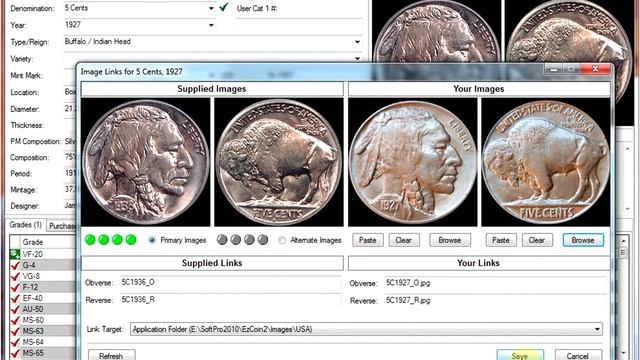Click the Your Links Reverse field
Image resolution: width=640 pixels, height=360 pixels.
[x=496, y=300]
